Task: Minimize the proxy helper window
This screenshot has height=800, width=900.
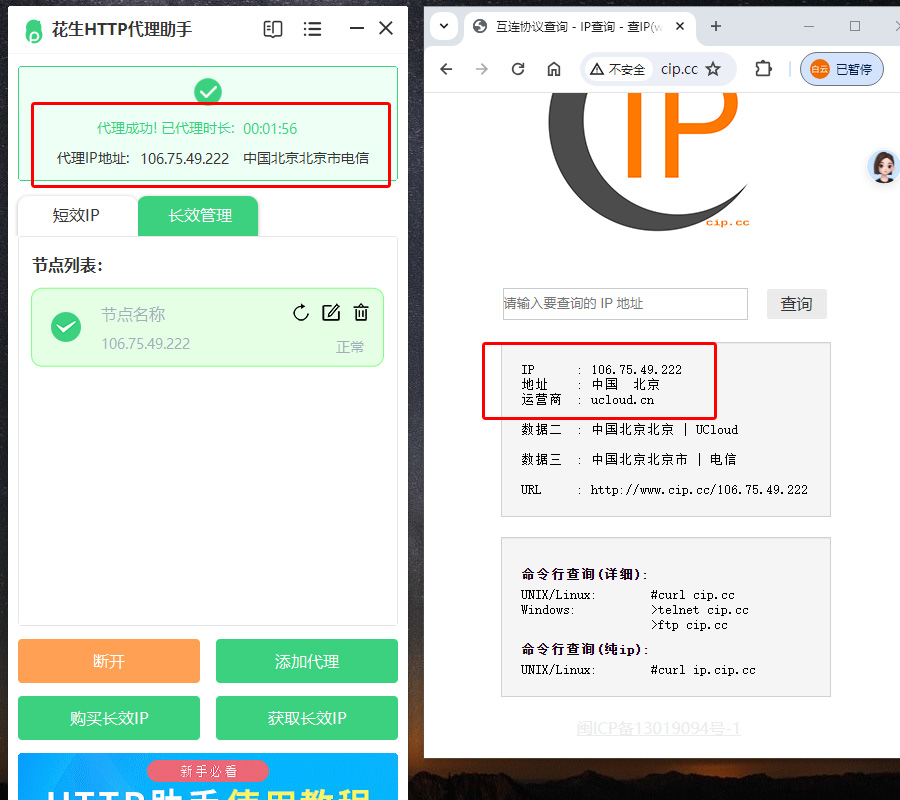Action: [x=357, y=28]
